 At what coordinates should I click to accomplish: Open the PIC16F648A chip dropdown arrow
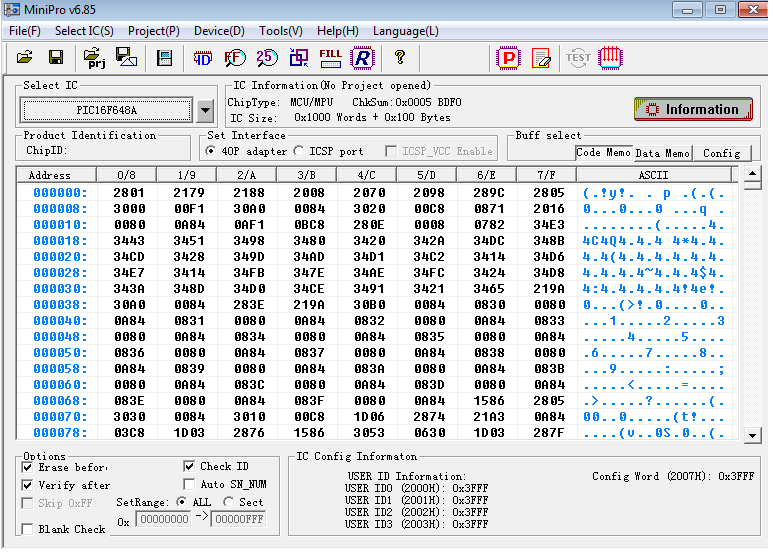[x=205, y=110]
